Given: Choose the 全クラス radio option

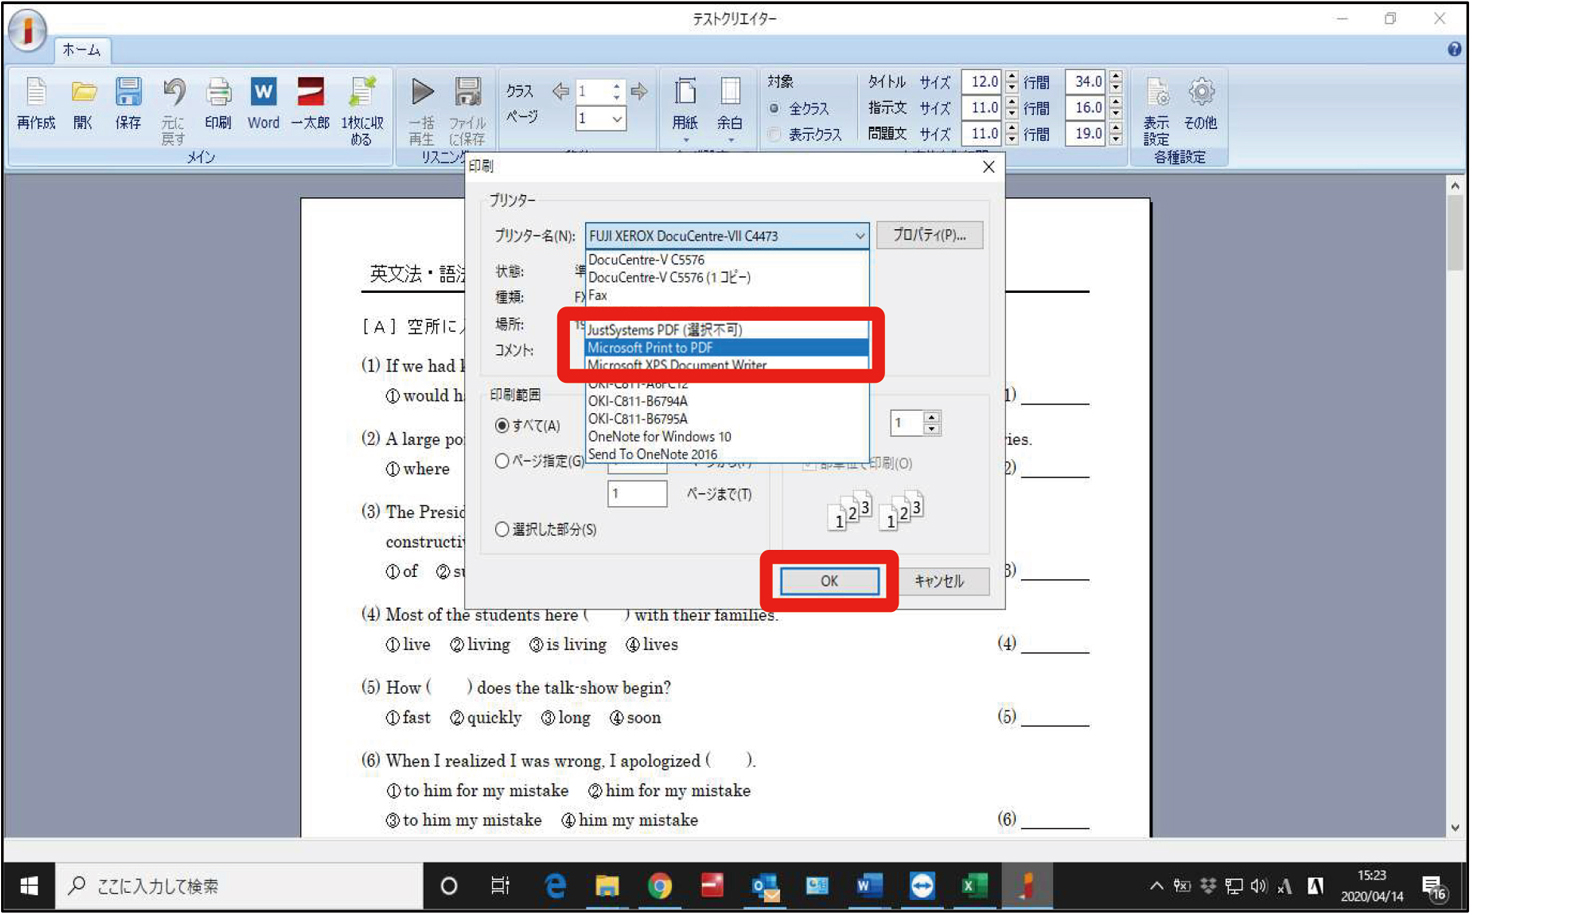Looking at the screenshot, I should pos(774,108).
